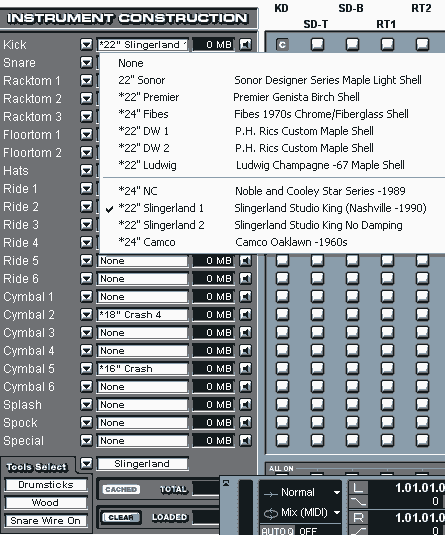Image resolution: width=445 pixels, height=535 pixels.
Task: Open the Cymbal 2 dropdown arrow
Action: point(86,315)
